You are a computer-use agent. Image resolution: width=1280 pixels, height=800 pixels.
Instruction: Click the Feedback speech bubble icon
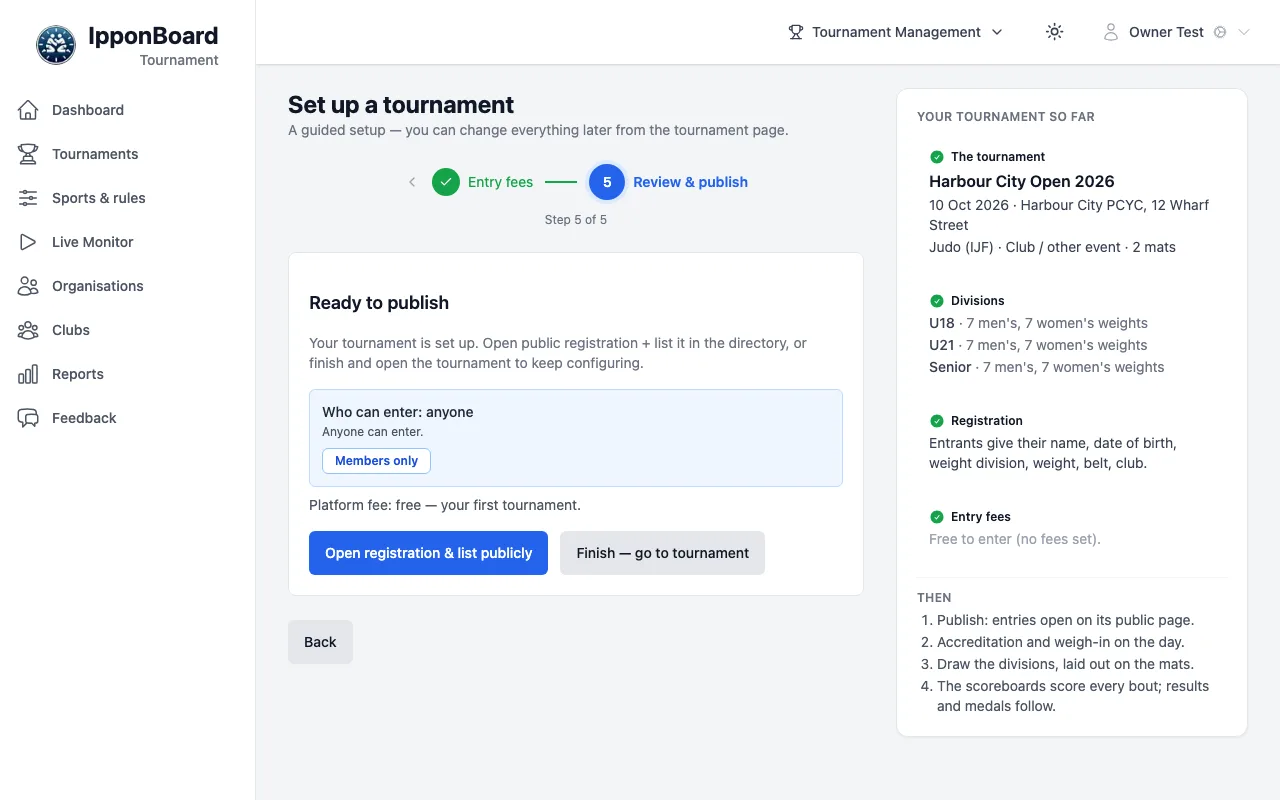point(28,418)
